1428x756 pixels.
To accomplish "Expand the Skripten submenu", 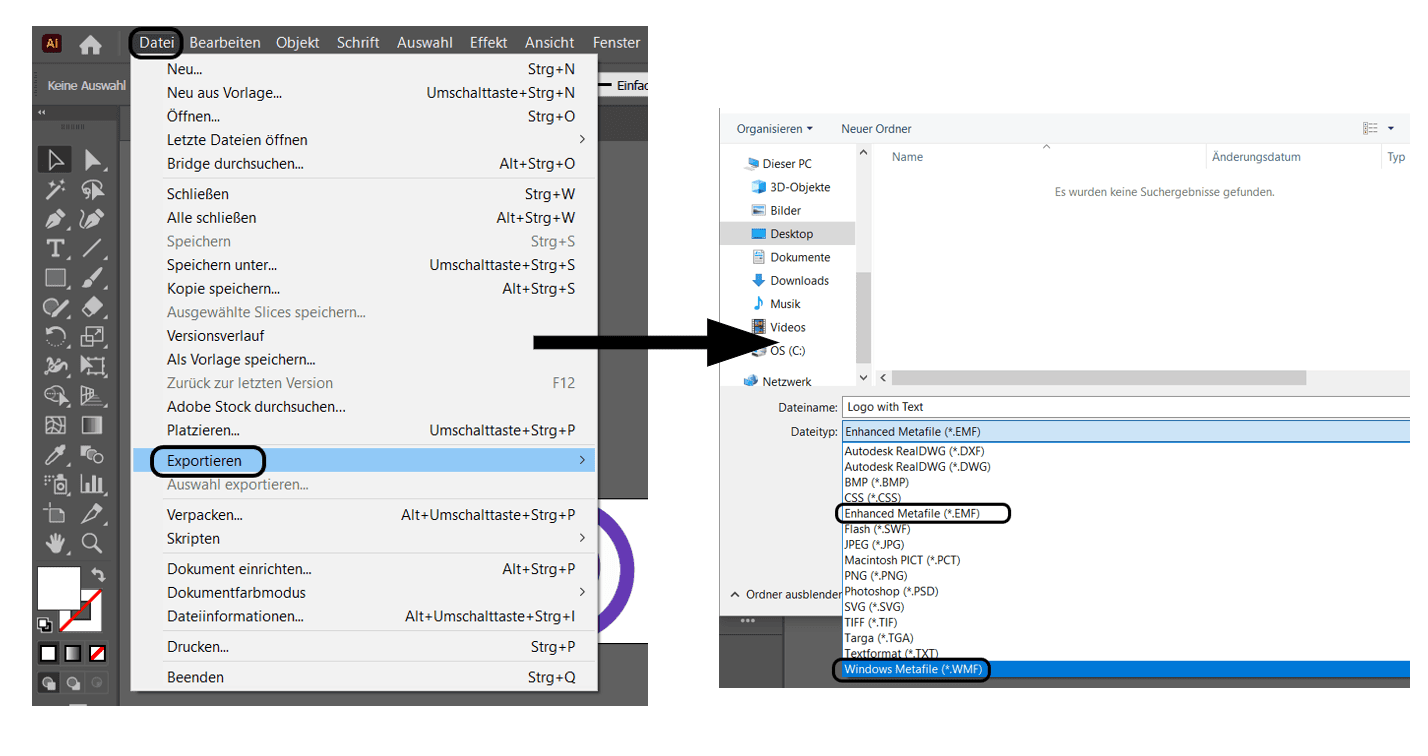I will pos(364,539).
